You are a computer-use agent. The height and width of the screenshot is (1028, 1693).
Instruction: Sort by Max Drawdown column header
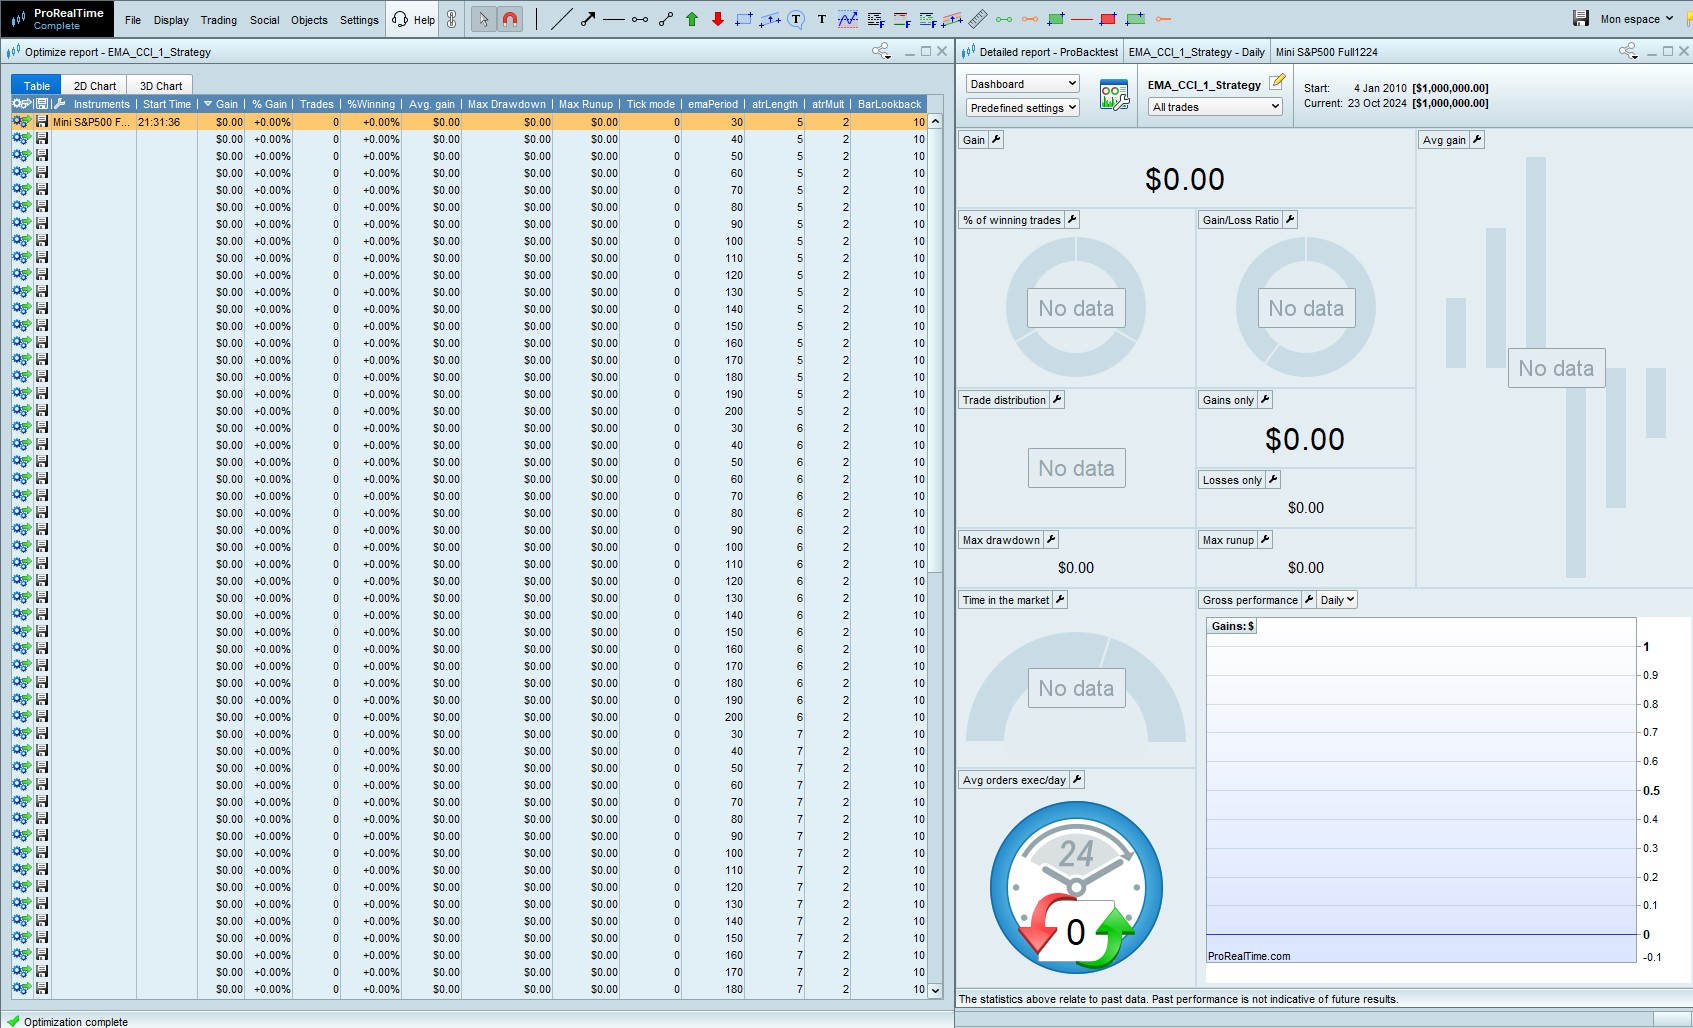(x=506, y=104)
